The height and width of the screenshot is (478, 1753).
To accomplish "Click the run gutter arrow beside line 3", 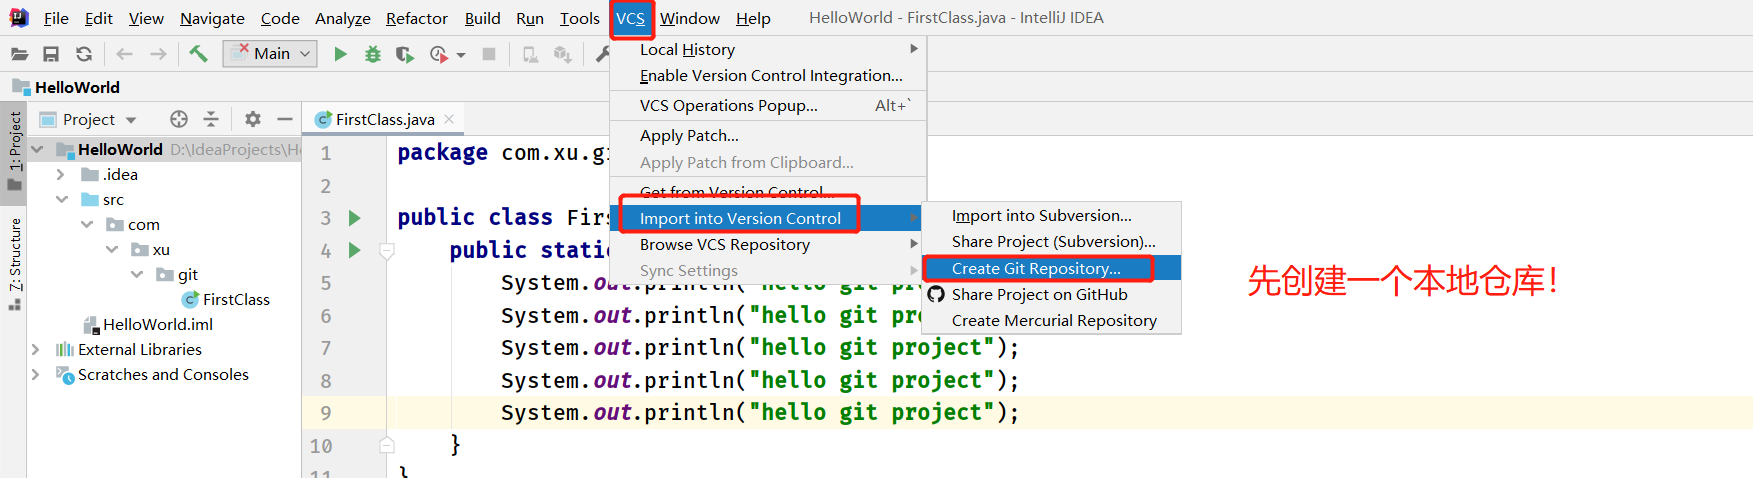I will (354, 217).
